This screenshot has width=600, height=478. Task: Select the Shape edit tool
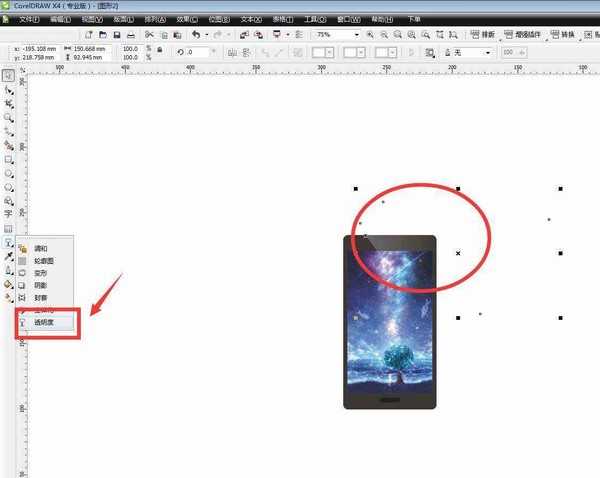(8, 90)
